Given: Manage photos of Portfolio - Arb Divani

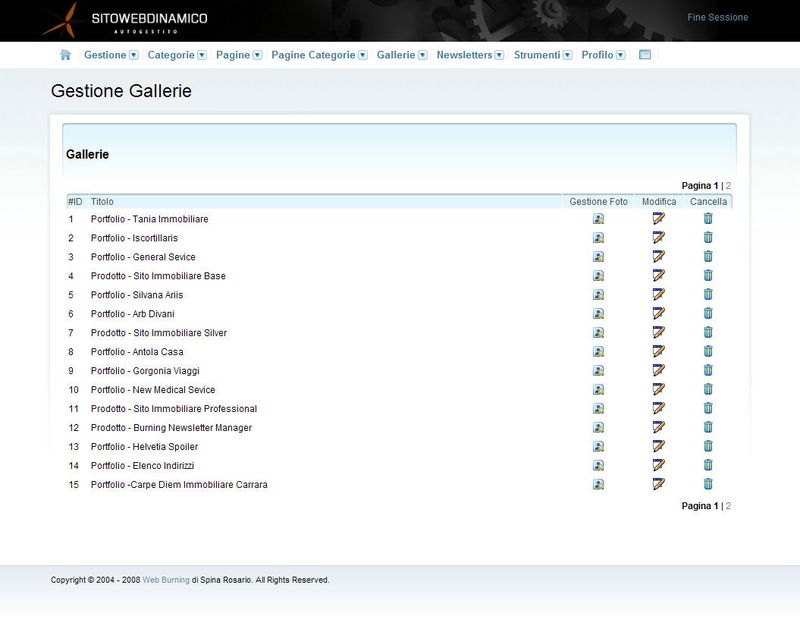Looking at the screenshot, I should 598,314.
